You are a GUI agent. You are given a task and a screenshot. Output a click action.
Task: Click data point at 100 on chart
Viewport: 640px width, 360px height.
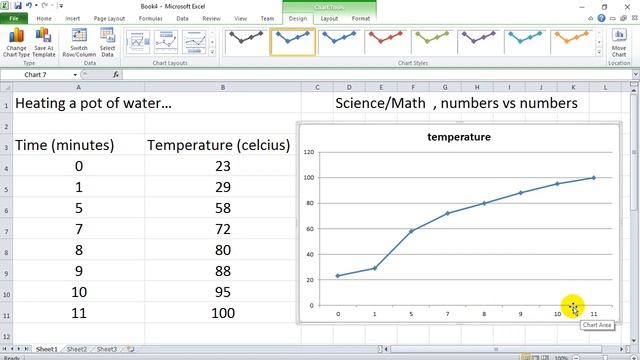pos(594,178)
